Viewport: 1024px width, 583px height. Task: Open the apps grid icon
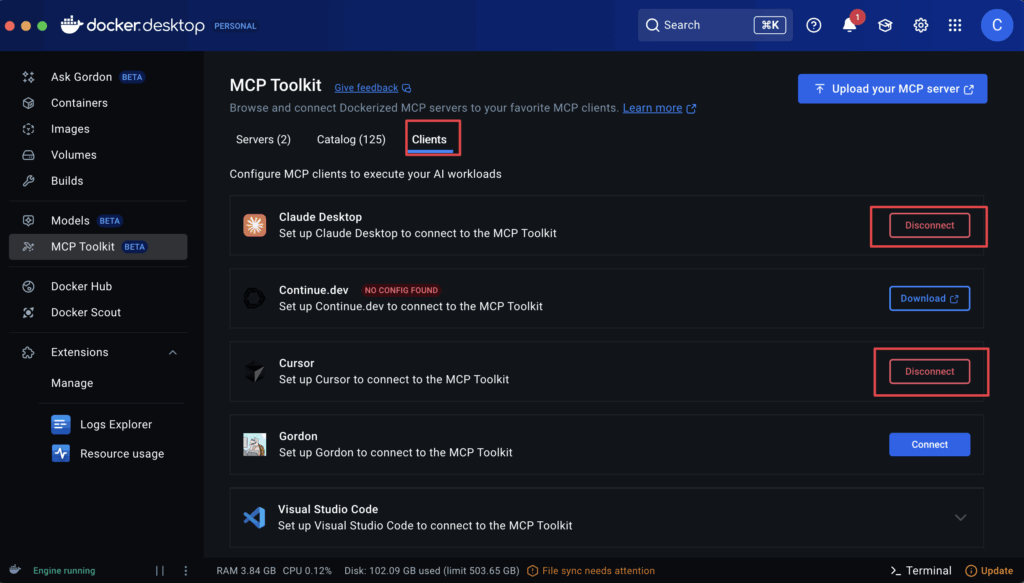pyautogui.click(x=955, y=25)
